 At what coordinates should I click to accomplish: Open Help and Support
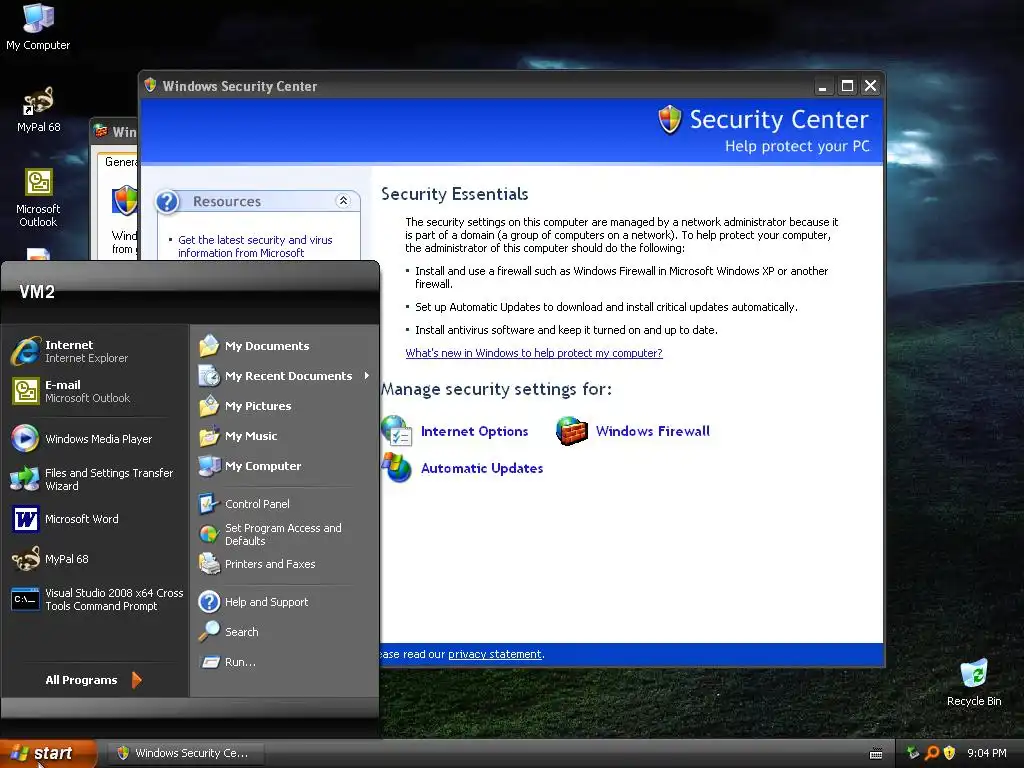[x=285, y=601]
